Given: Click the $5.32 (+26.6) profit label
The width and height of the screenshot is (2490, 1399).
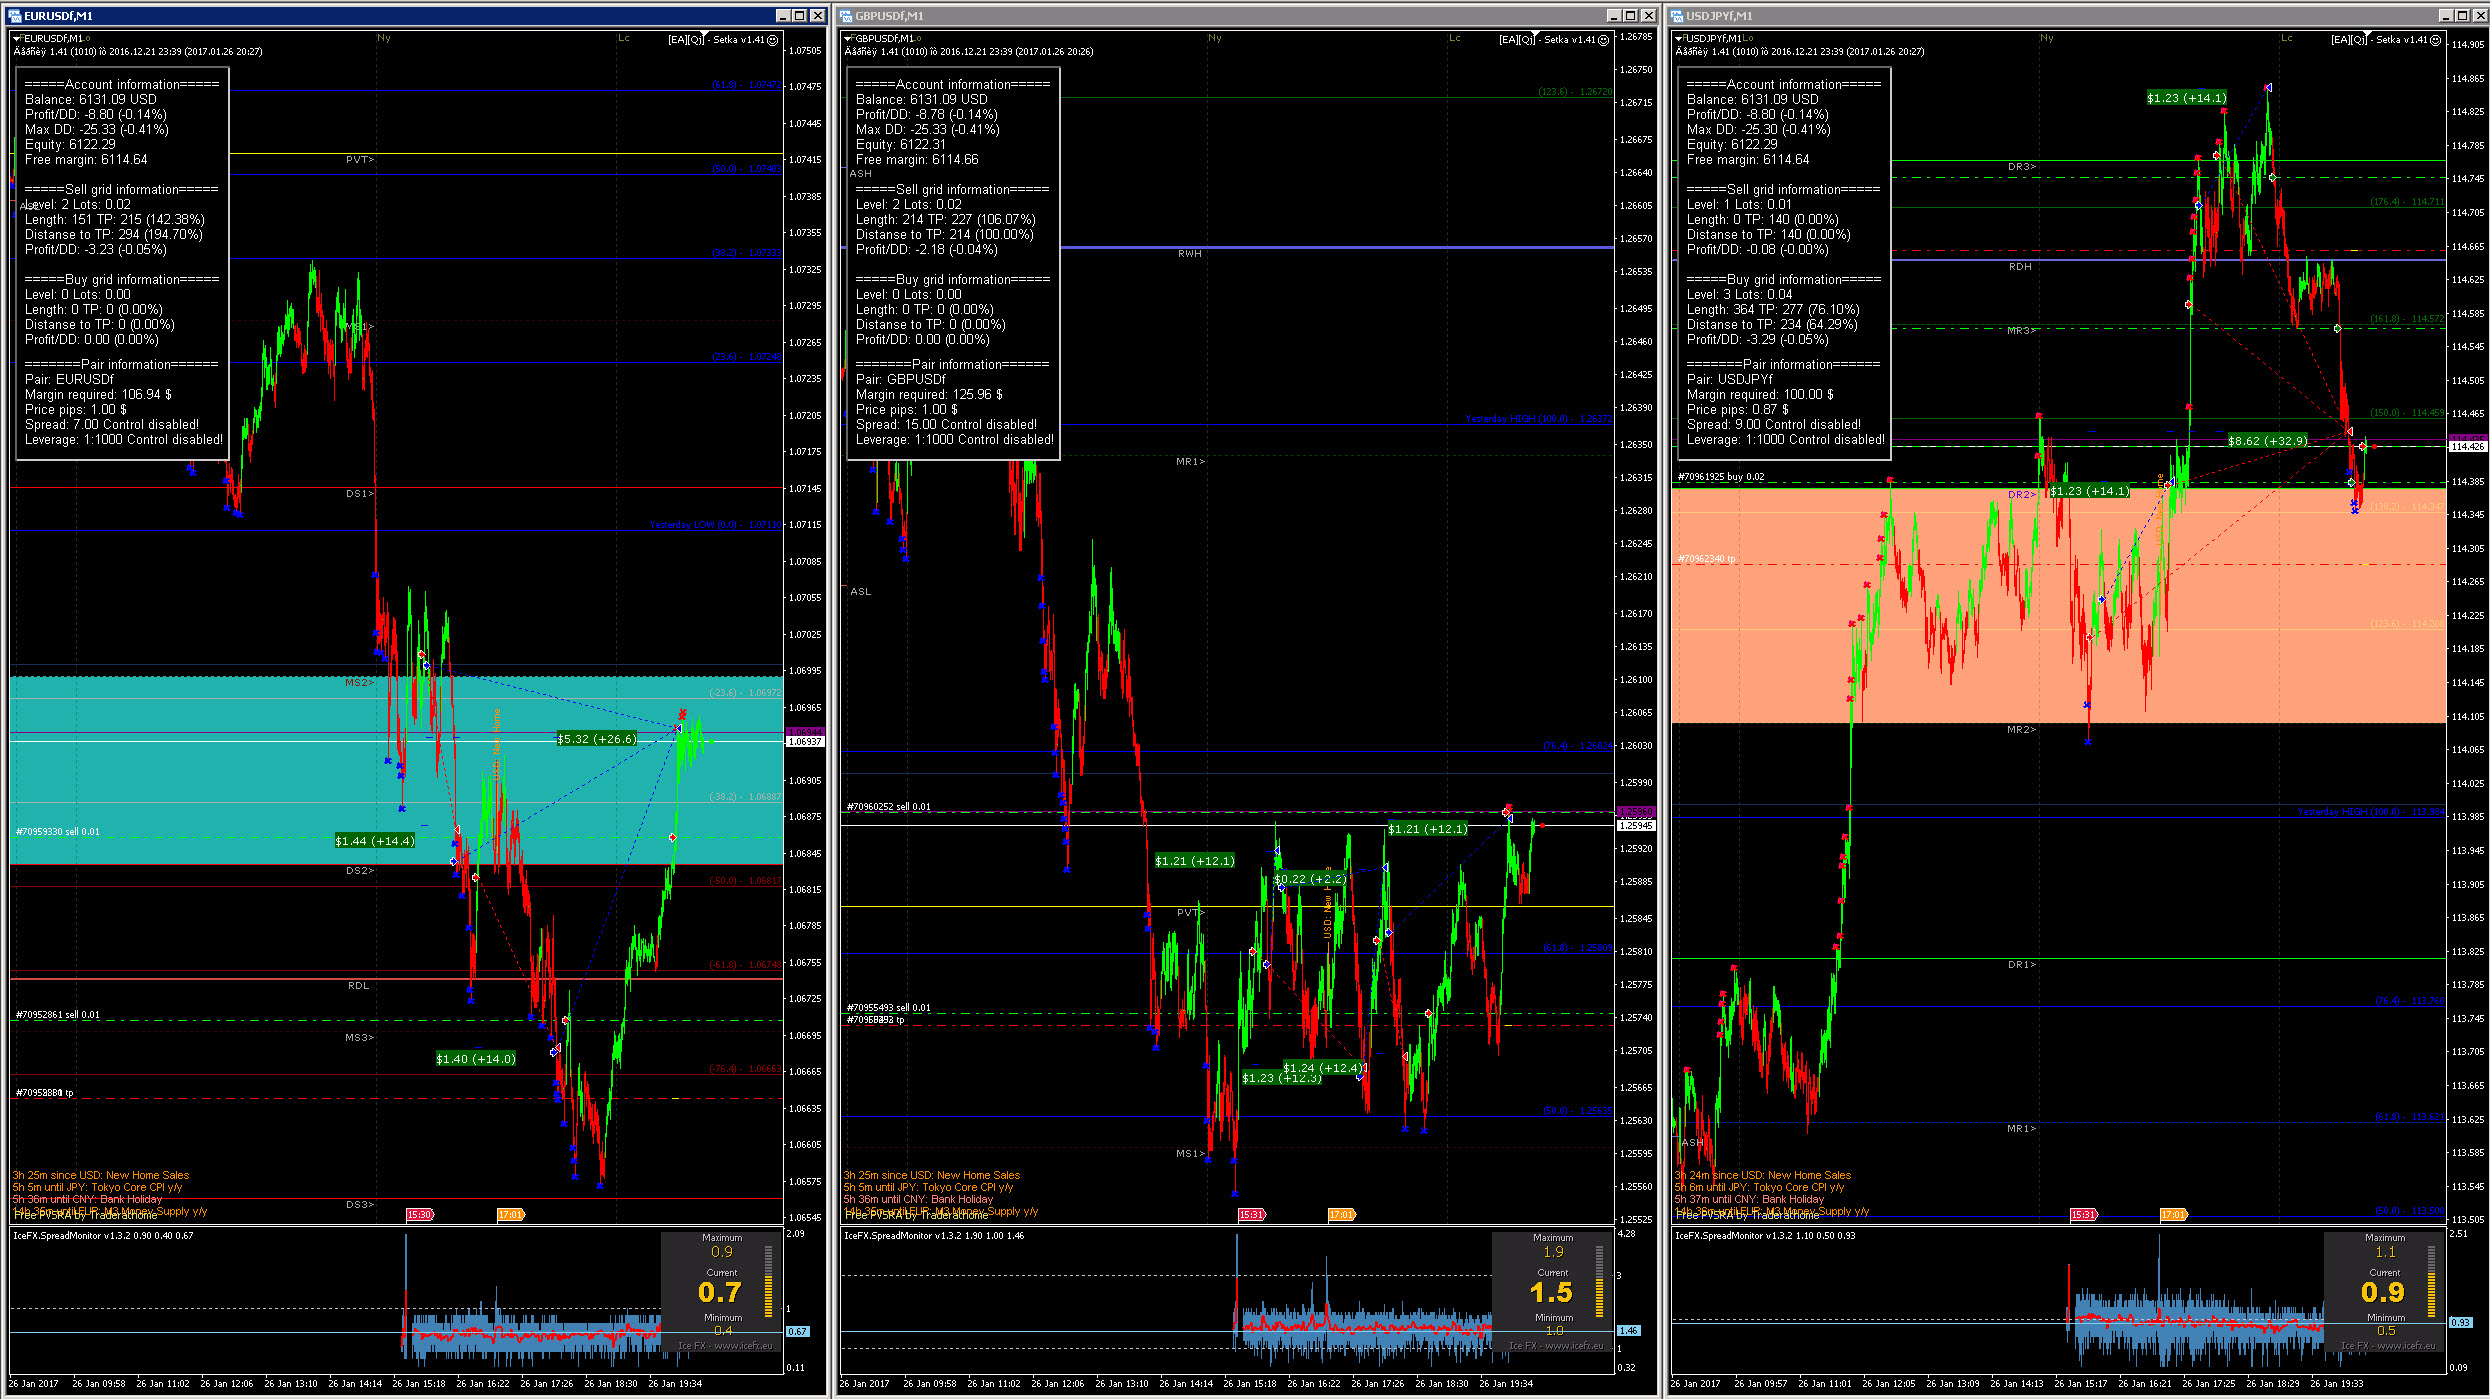Looking at the screenshot, I should point(597,739).
